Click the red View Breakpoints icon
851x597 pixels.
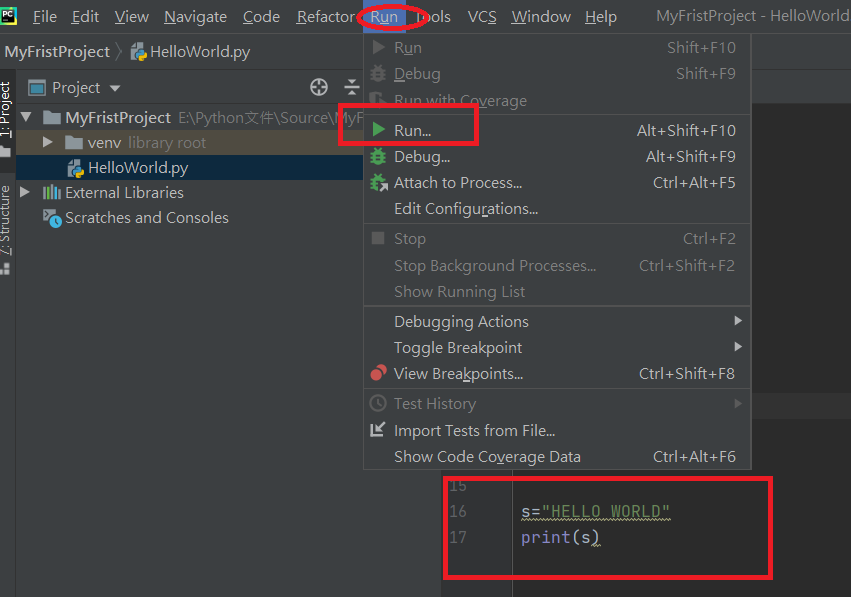pos(377,373)
